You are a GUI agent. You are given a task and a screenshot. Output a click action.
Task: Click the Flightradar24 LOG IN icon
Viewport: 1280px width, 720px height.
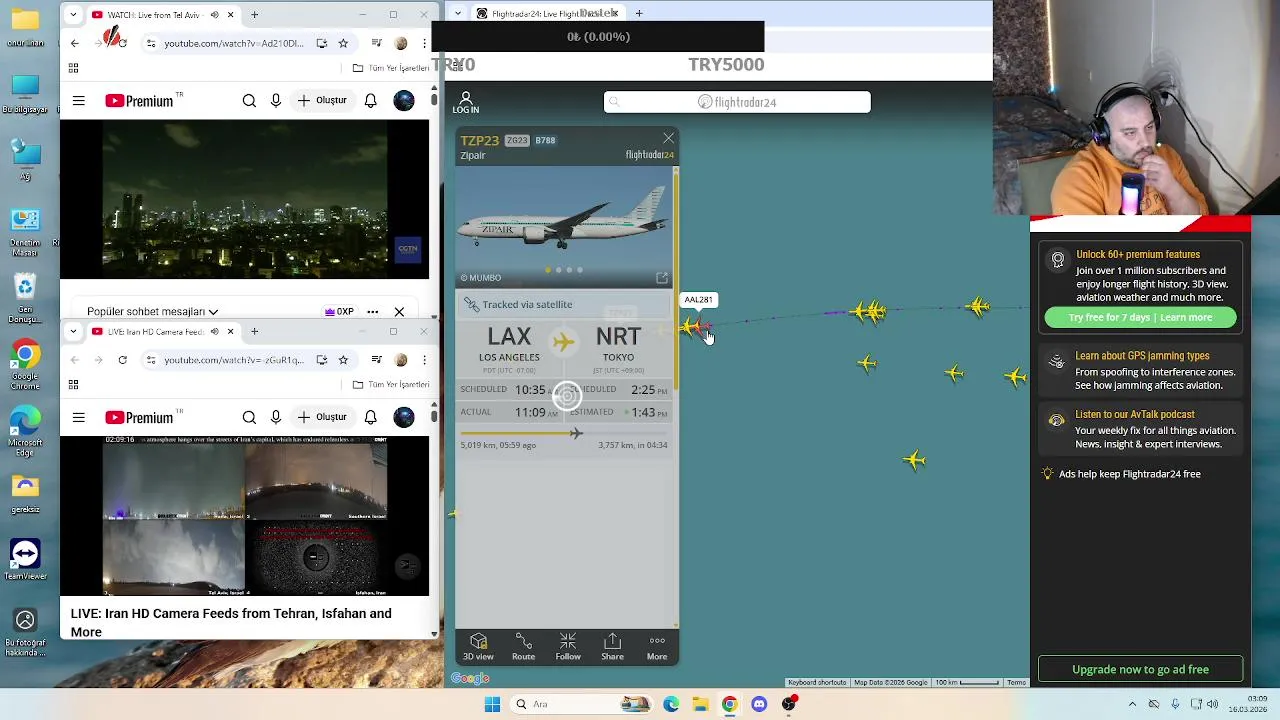pos(466,102)
